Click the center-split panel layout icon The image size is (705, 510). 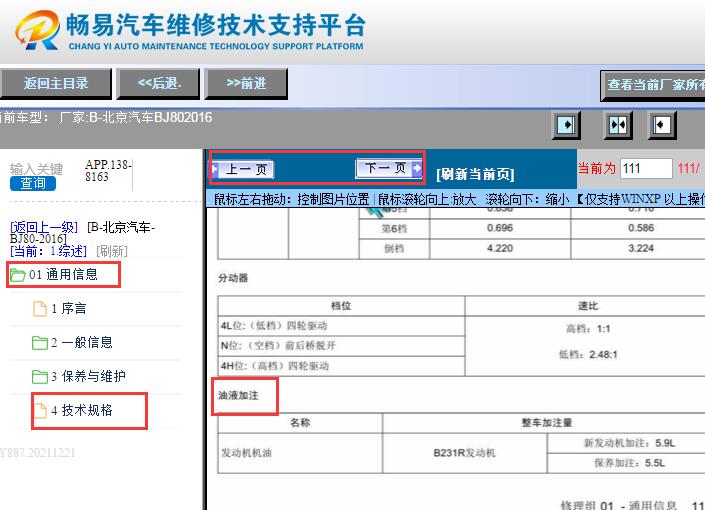(618, 125)
